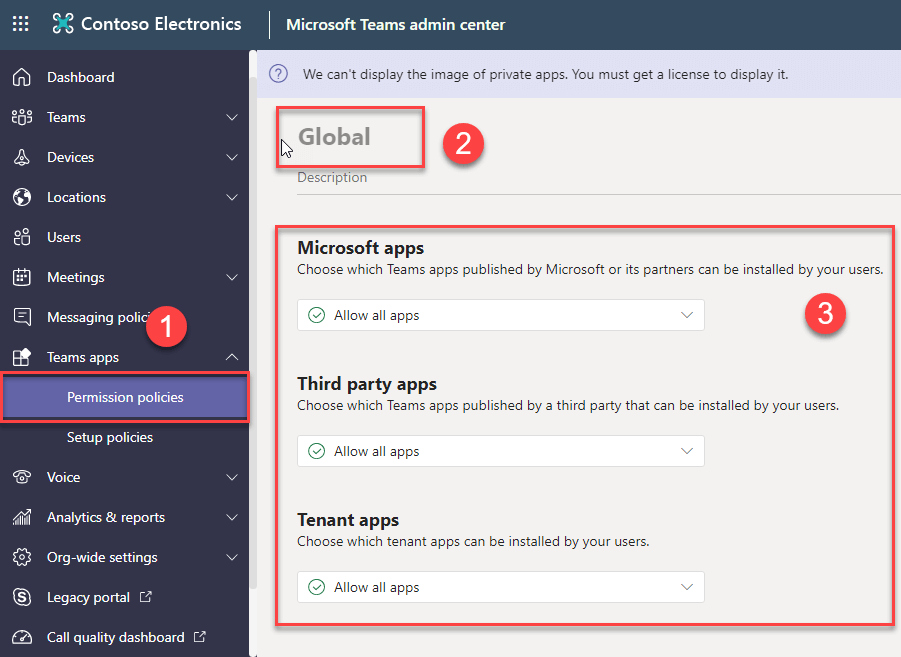The width and height of the screenshot is (901, 657).
Task: Click the info help icon in banner
Action: [279, 74]
